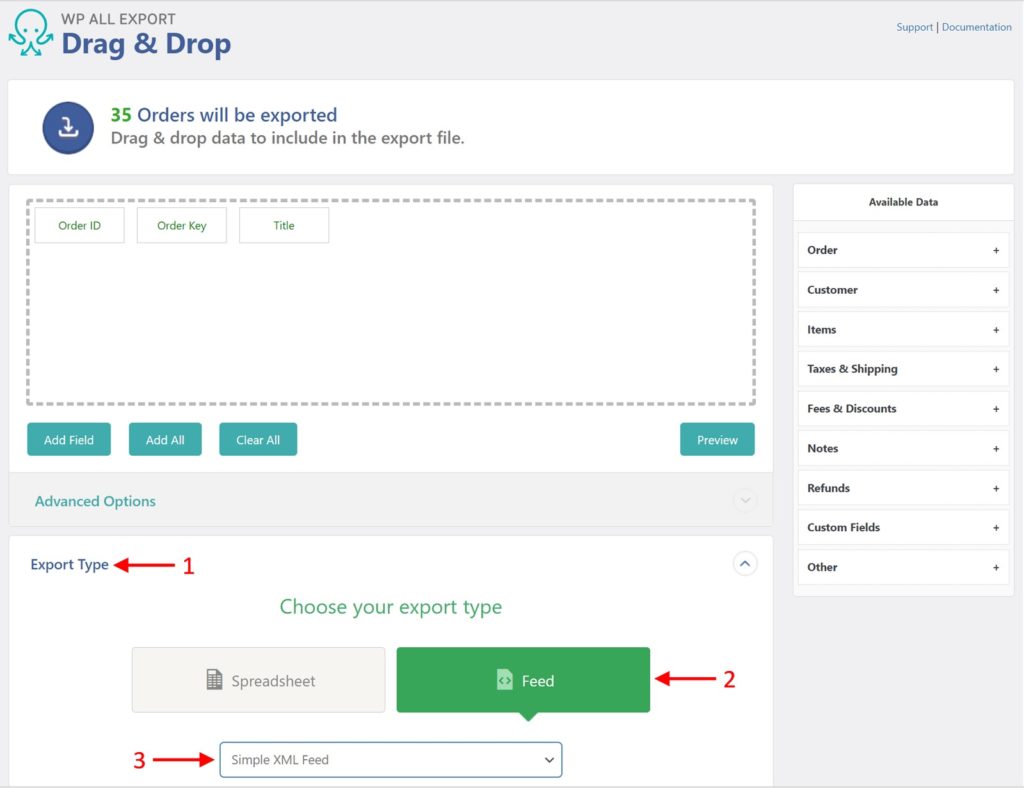This screenshot has height=788, width=1024.
Task: Click the Clear All button
Action: (x=258, y=439)
